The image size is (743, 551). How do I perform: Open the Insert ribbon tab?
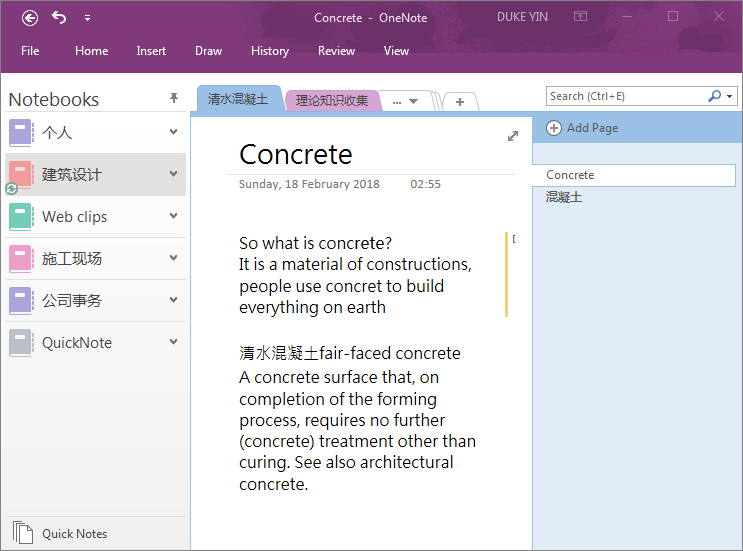click(151, 51)
